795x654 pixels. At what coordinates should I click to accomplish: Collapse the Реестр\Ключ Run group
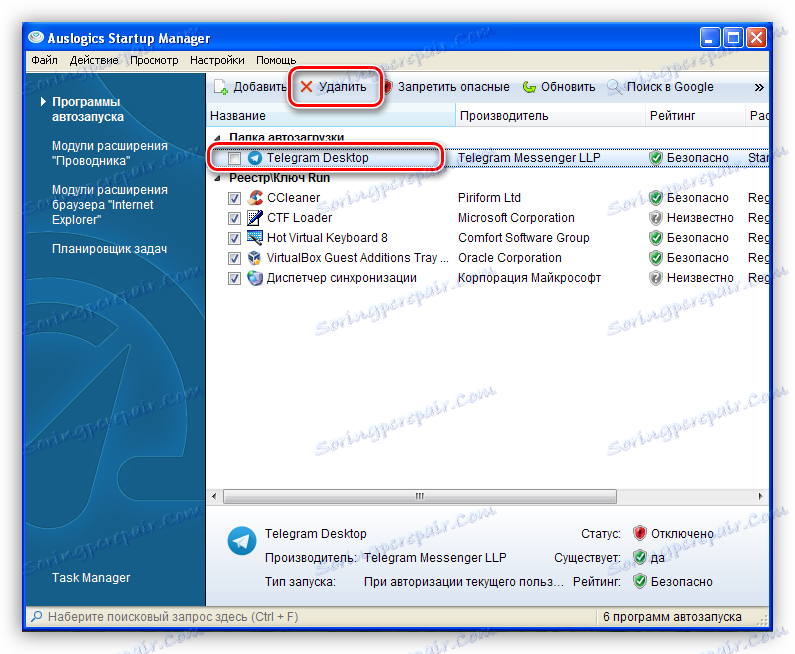(218, 178)
